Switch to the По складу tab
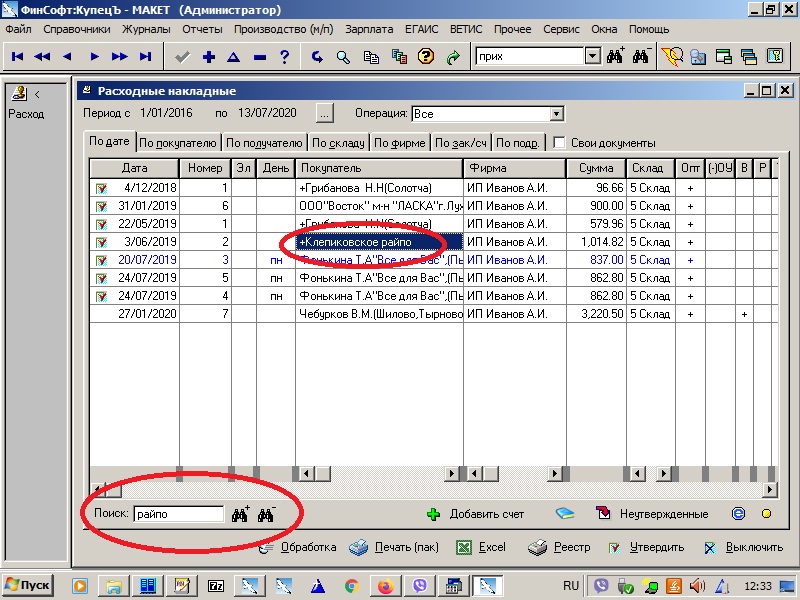The width and height of the screenshot is (800, 600). click(x=339, y=143)
